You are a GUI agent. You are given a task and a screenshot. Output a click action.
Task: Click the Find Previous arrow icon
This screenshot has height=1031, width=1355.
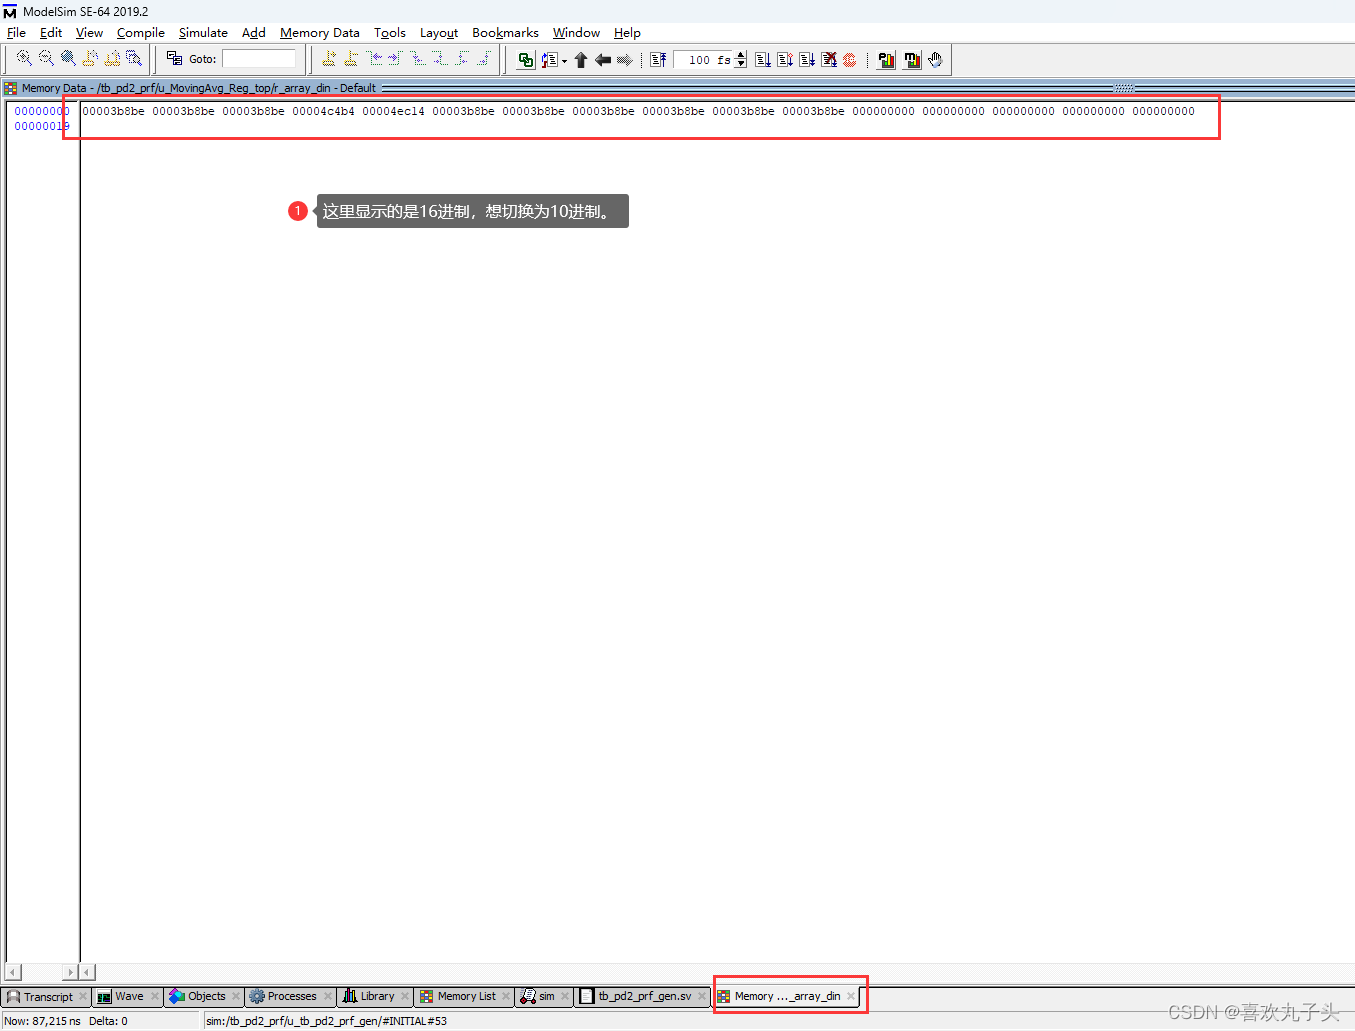pos(602,59)
